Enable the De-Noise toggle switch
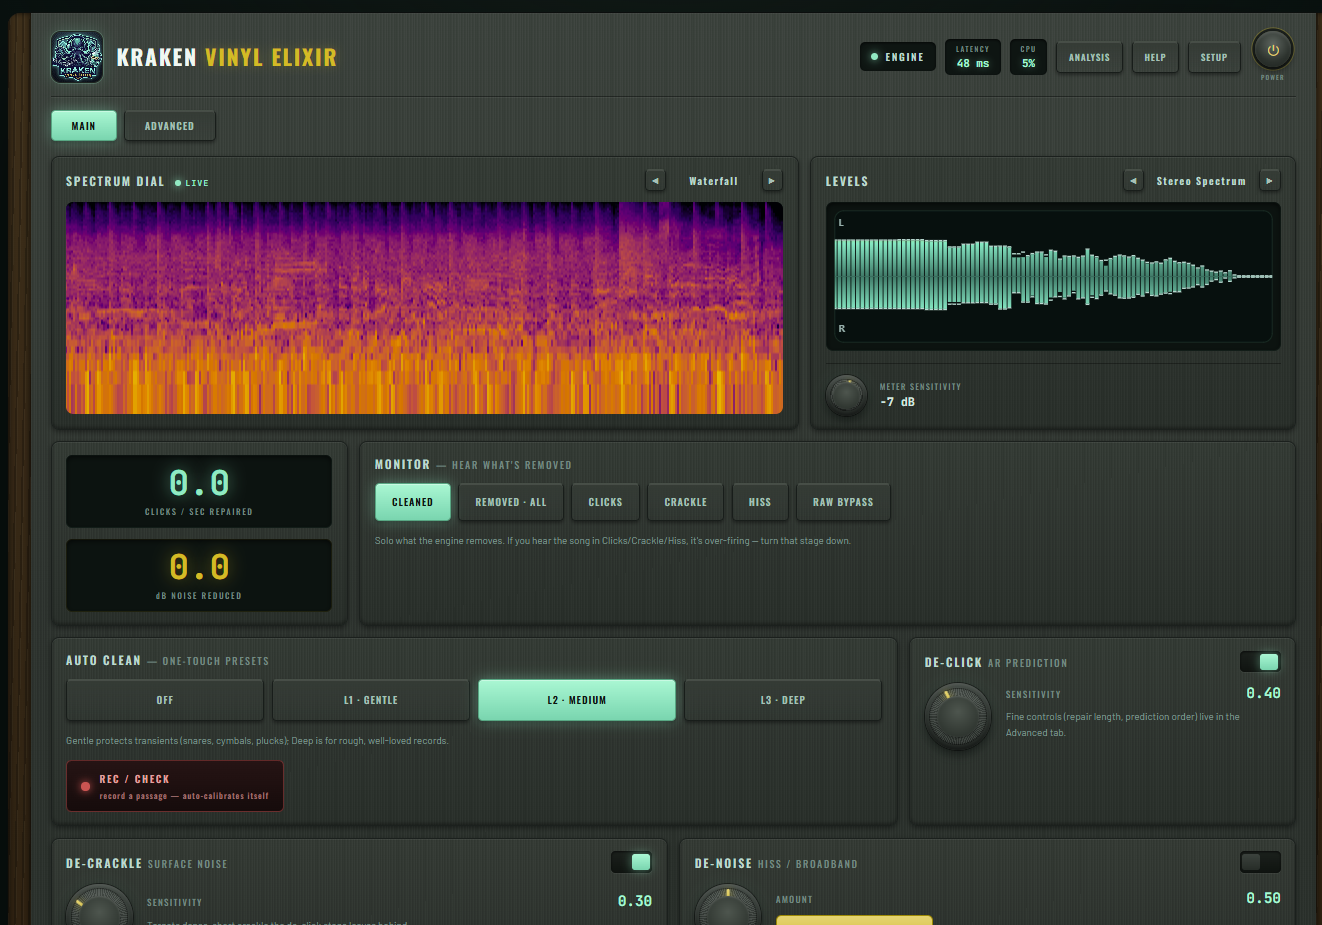This screenshot has height=925, width=1322. pyautogui.click(x=1260, y=862)
